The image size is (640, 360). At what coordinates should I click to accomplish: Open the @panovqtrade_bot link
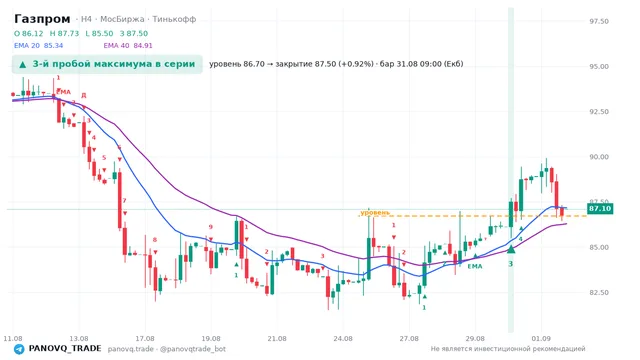pos(193,349)
